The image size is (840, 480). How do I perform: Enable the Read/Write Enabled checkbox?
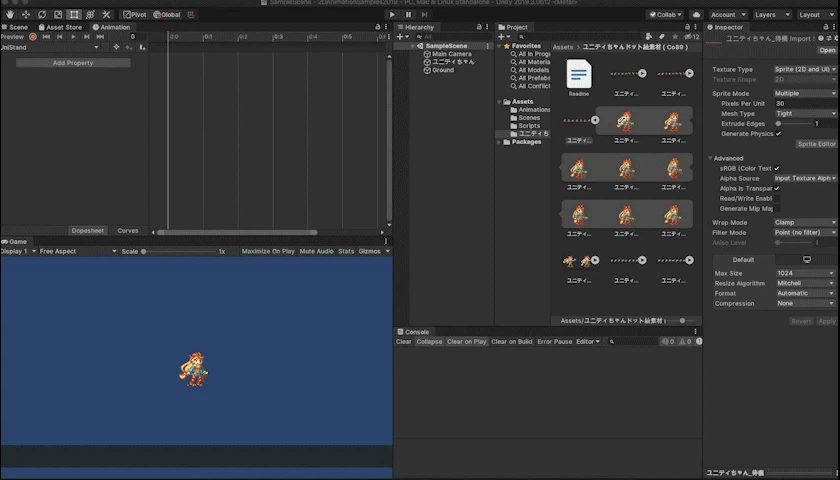point(777,198)
